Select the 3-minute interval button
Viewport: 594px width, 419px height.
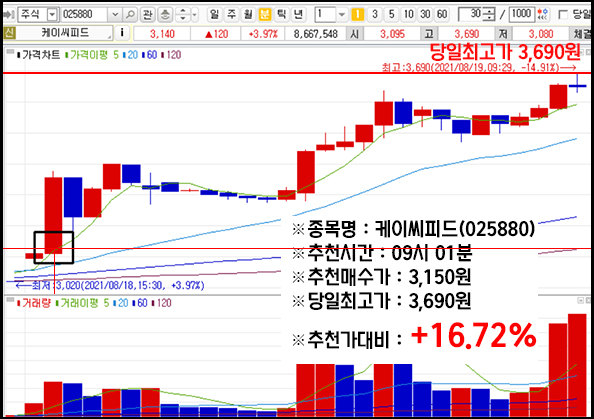click(375, 14)
